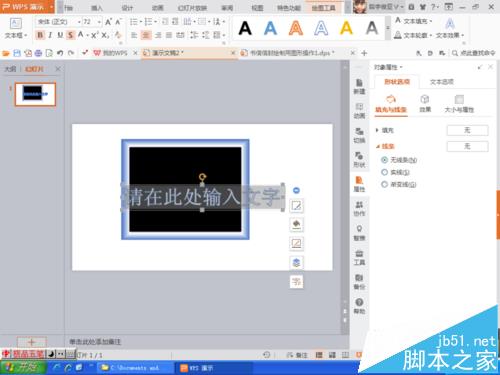Viewport: 500px width, 375px height.
Task: Click the WPS 演示 application menu button
Action: [x=27, y=7]
